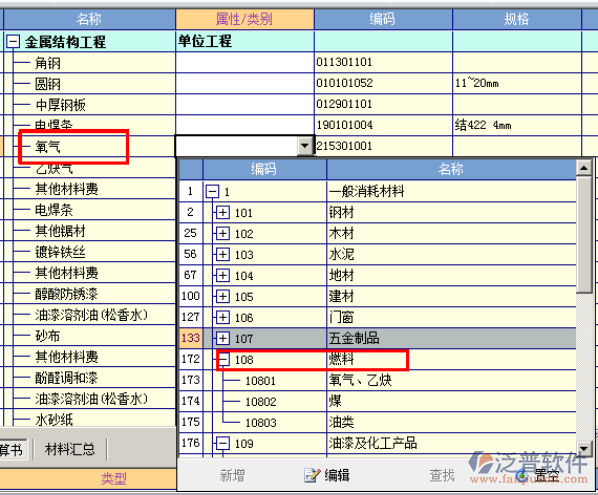Screen dimensions: 598x495
Task: Switch to the 材料汇总 tab
Action: pos(70,450)
